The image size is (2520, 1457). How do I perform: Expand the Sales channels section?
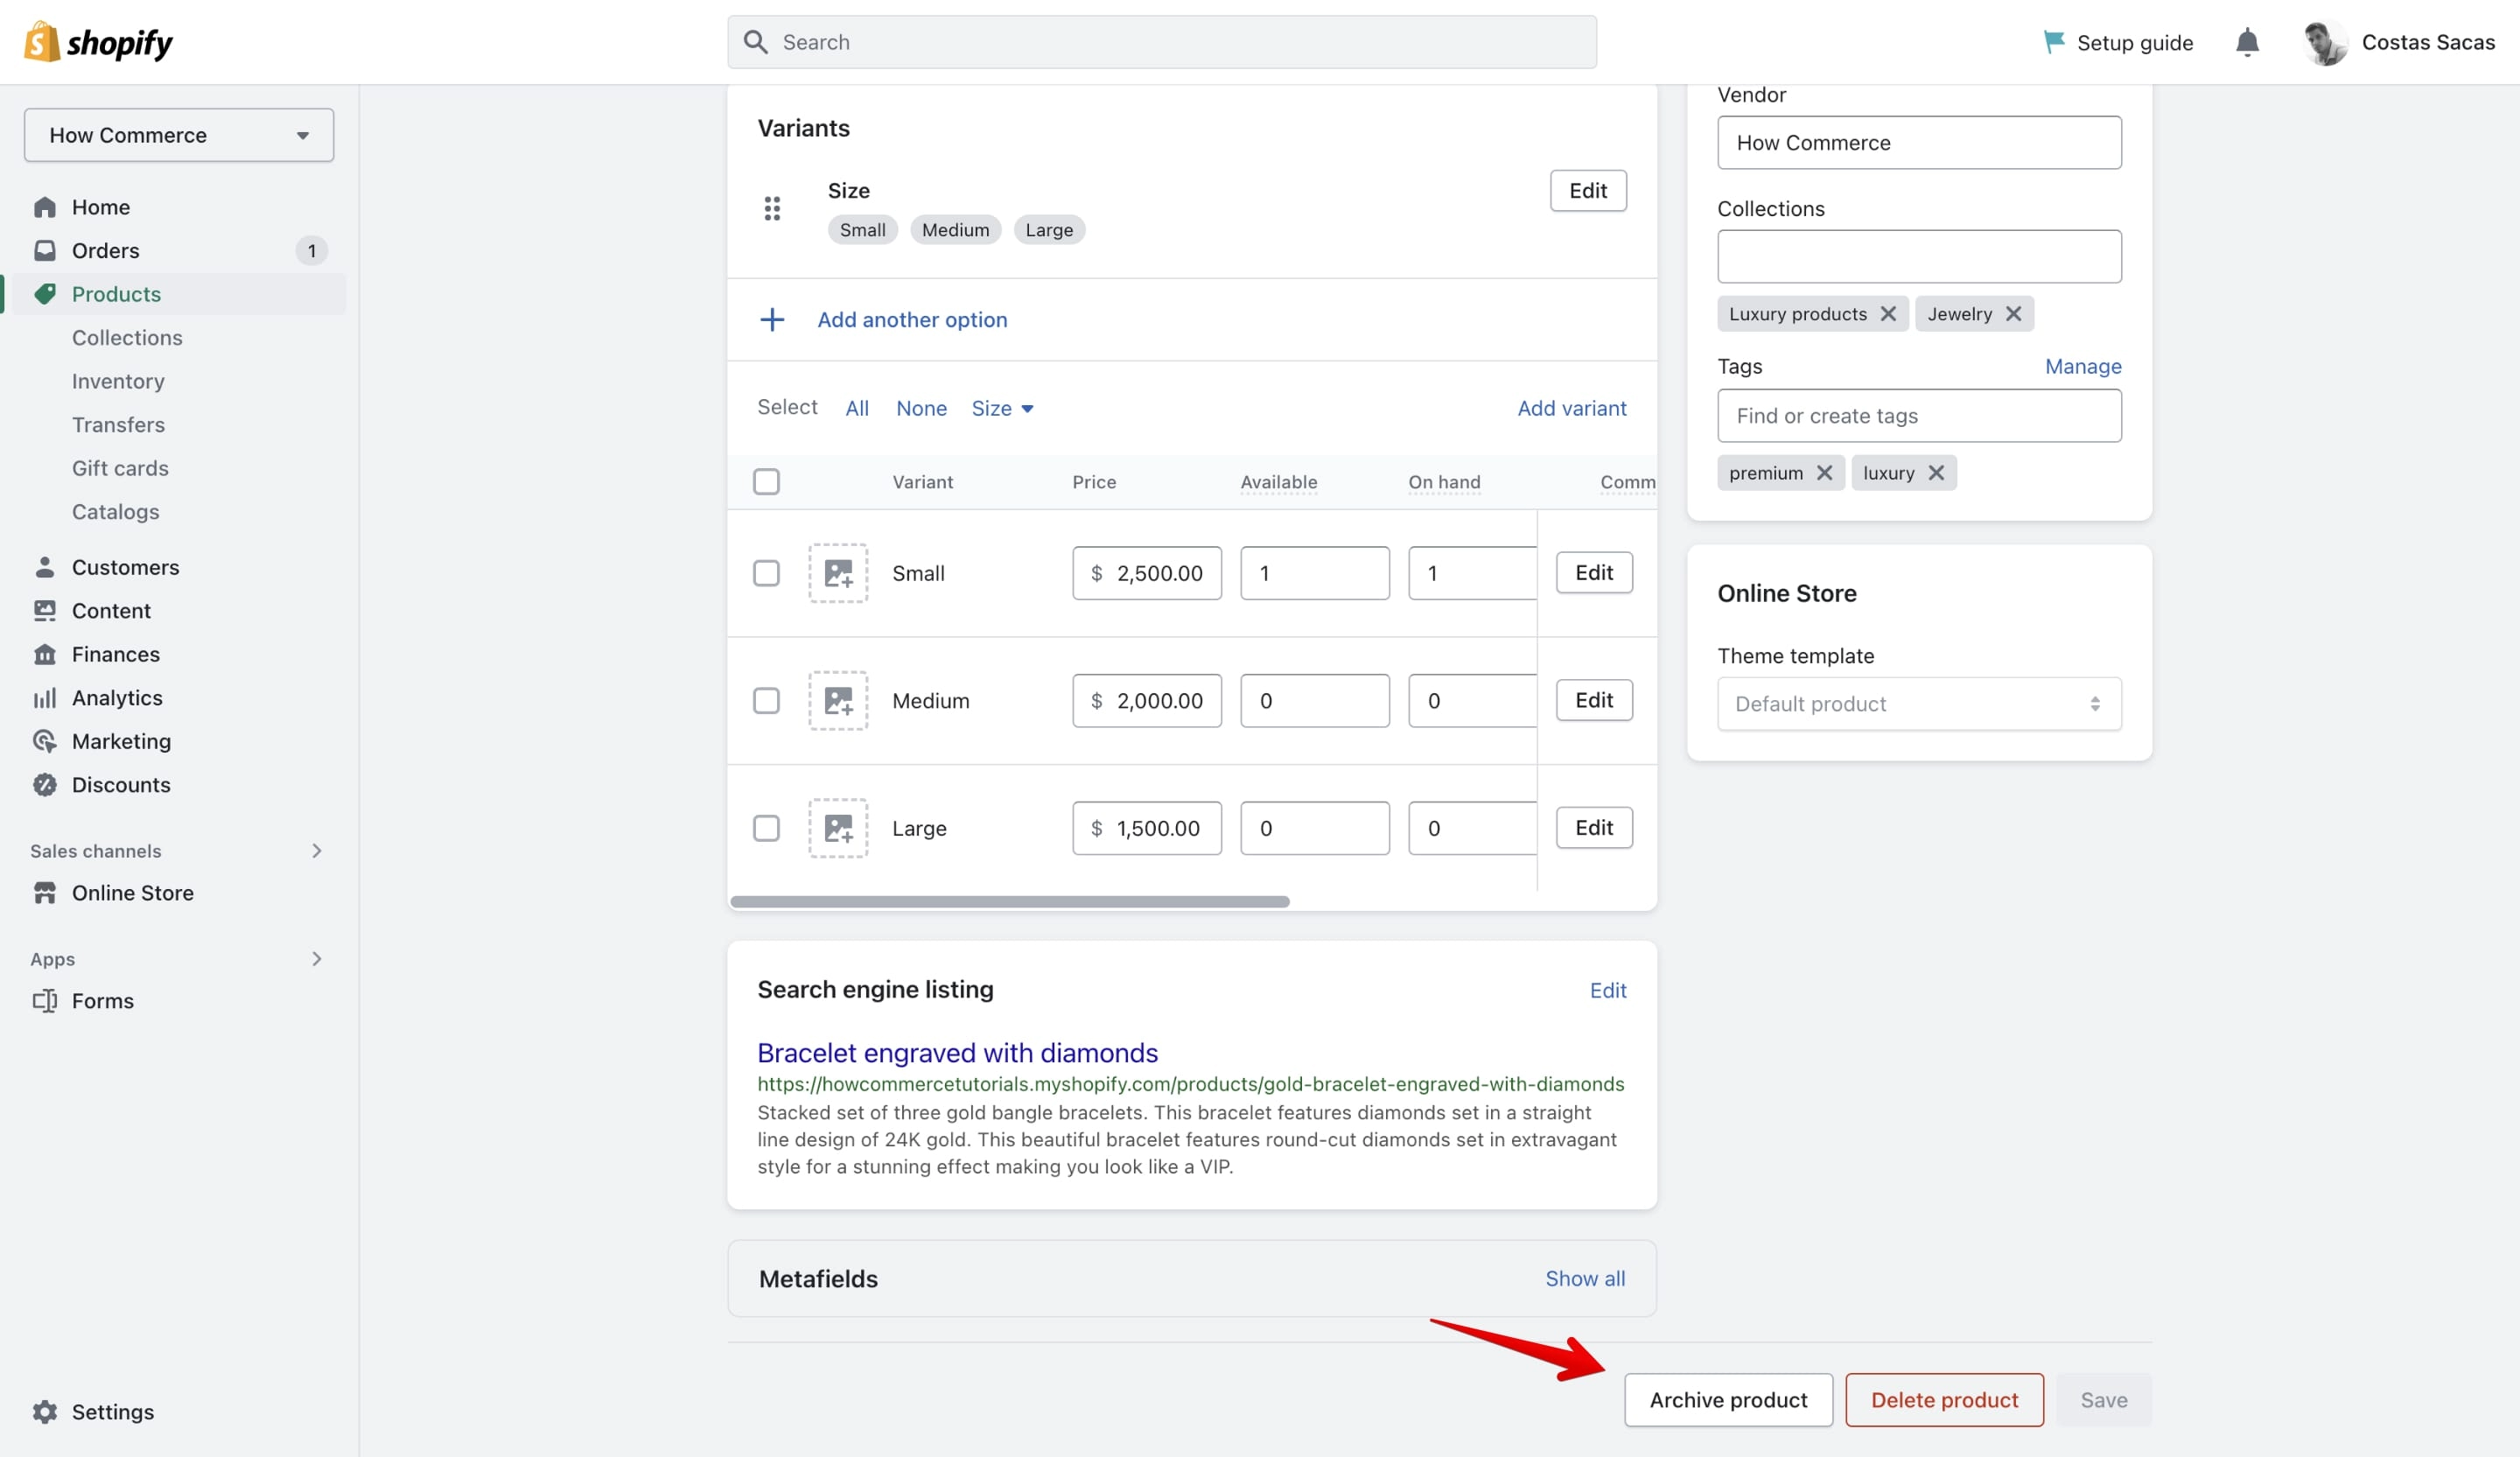(316, 851)
